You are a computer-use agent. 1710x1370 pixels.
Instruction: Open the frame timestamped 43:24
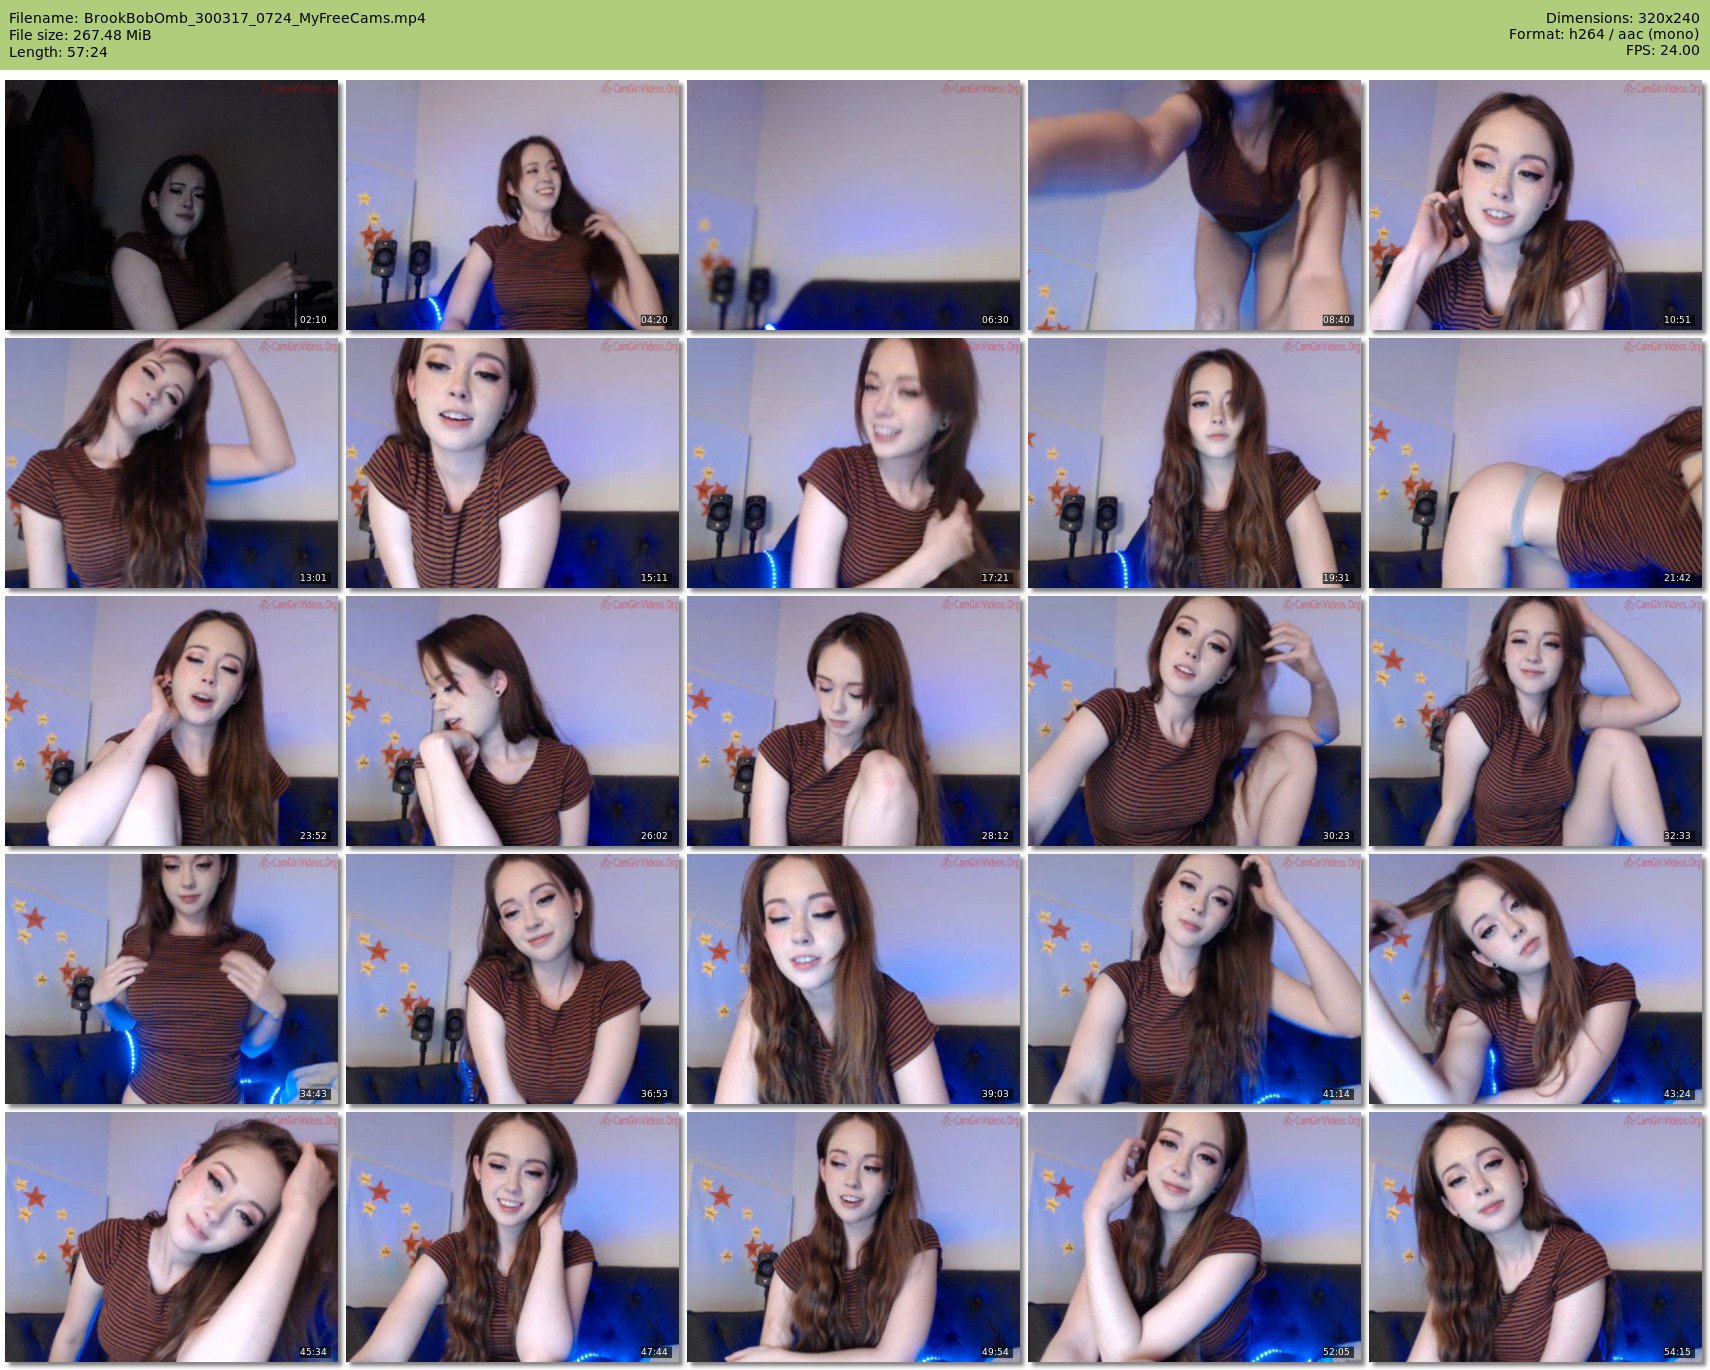tap(1535, 979)
